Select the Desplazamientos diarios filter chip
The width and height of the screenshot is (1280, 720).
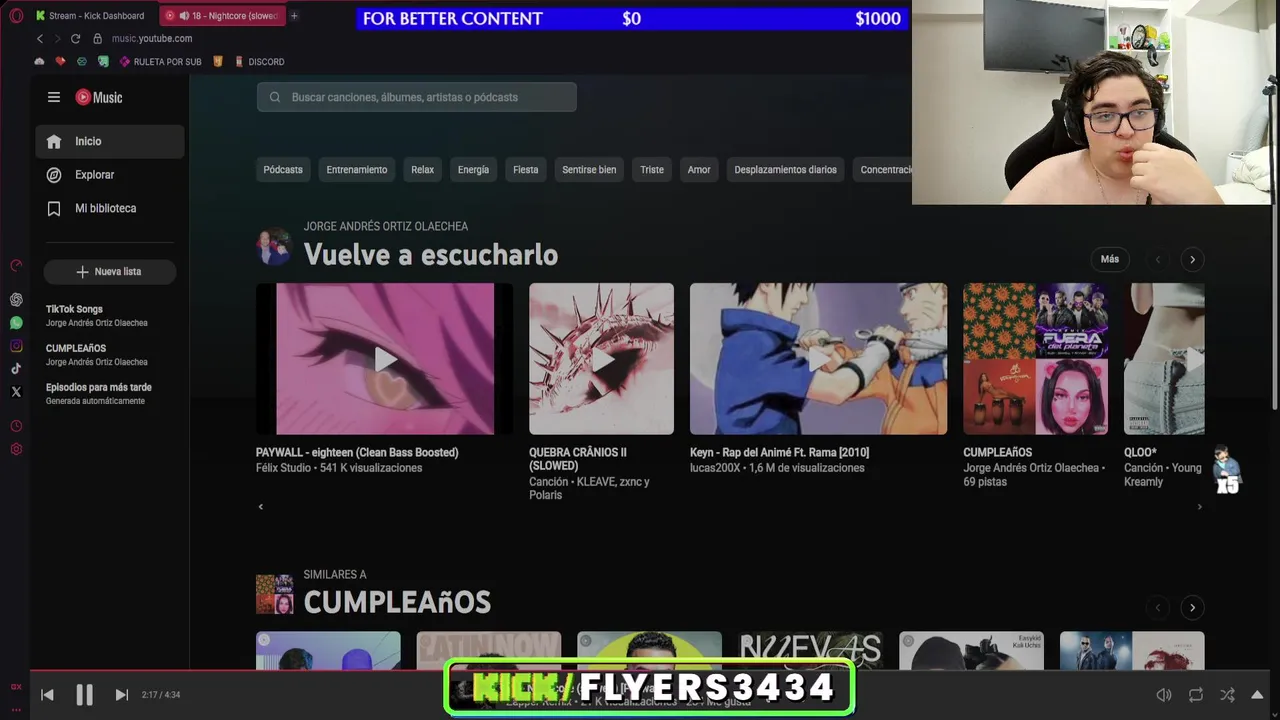[786, 170]
